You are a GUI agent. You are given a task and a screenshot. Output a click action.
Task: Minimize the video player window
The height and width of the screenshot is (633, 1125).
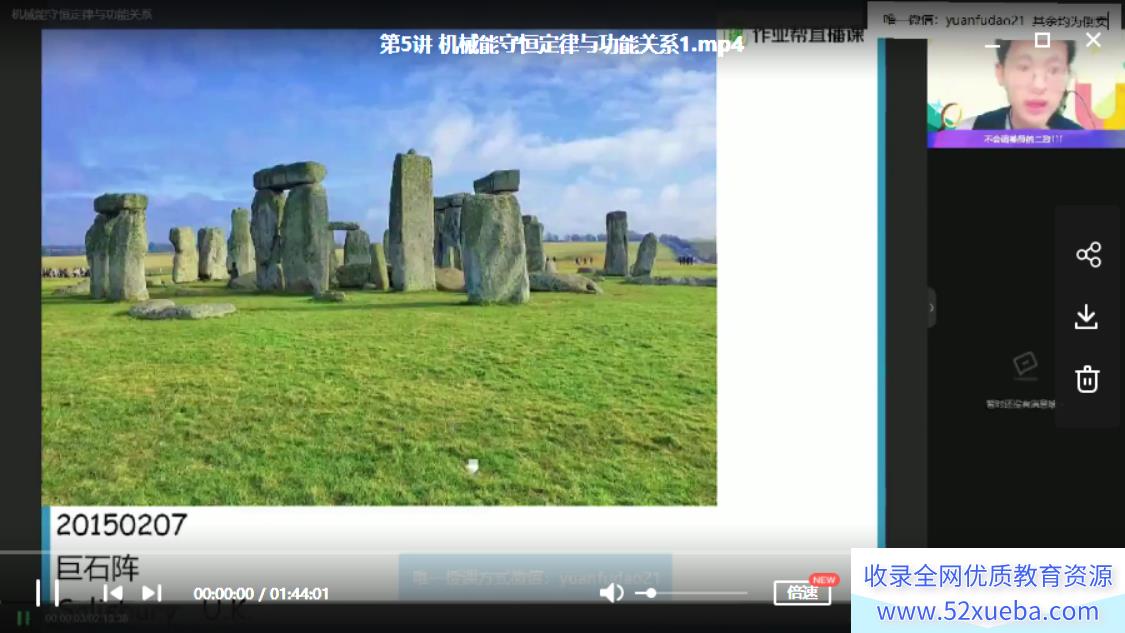click(992, 44)
